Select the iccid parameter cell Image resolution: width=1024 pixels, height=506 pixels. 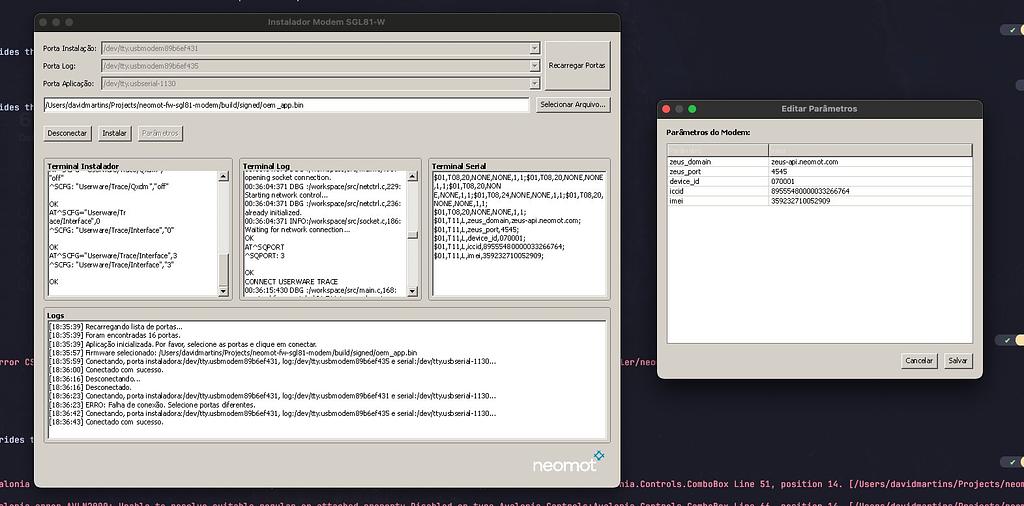(718, 191)
